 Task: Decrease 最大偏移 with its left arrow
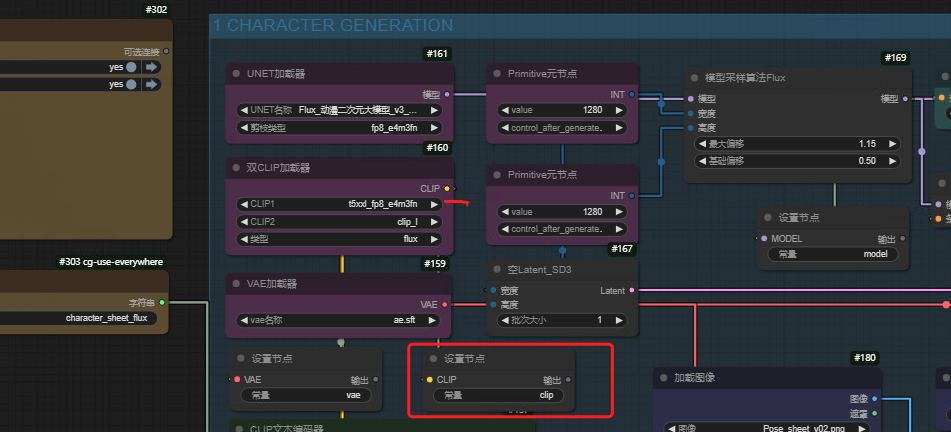[x=702, y=144]
